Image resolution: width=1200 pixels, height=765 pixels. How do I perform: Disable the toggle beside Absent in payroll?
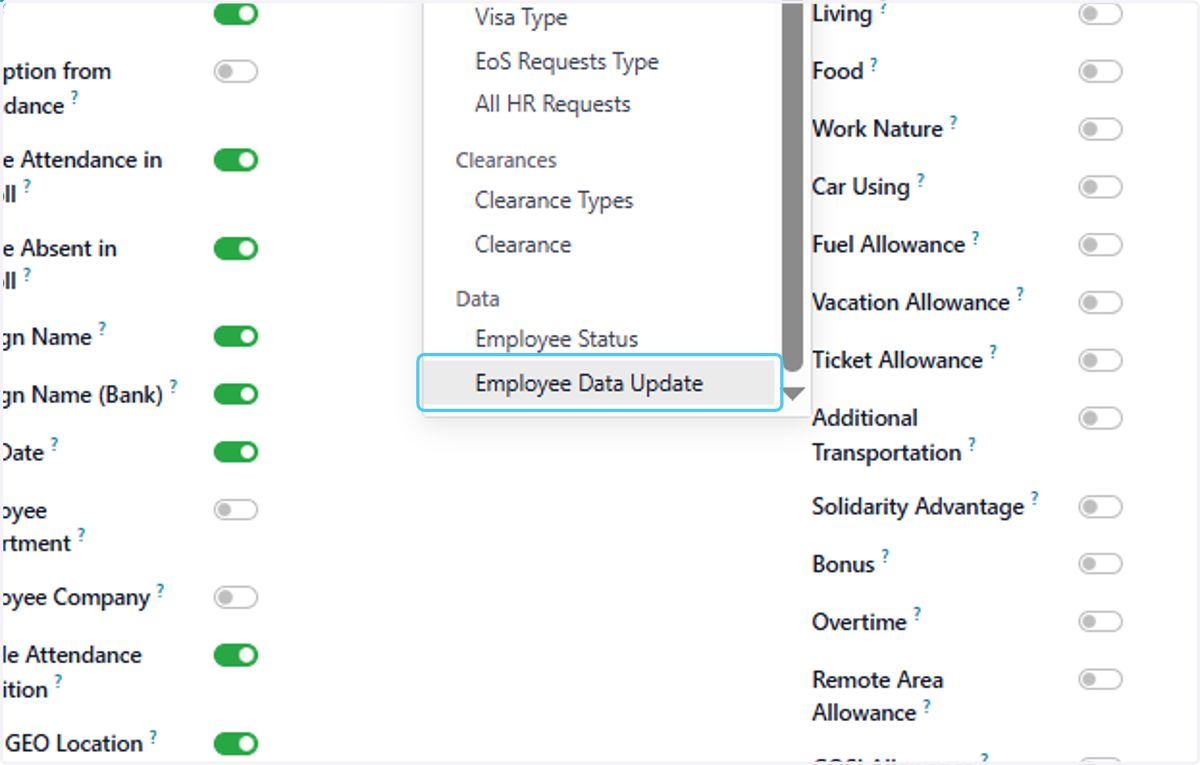tap(236, 248)
